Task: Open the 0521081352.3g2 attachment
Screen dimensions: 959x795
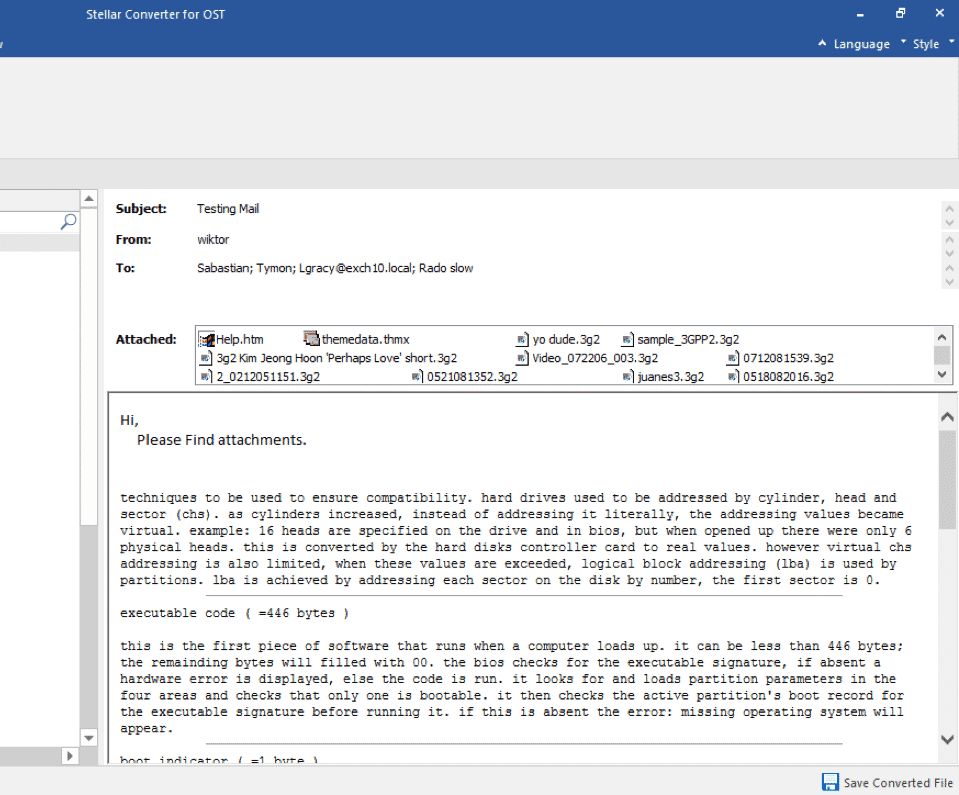Action: tap(464, 377)
